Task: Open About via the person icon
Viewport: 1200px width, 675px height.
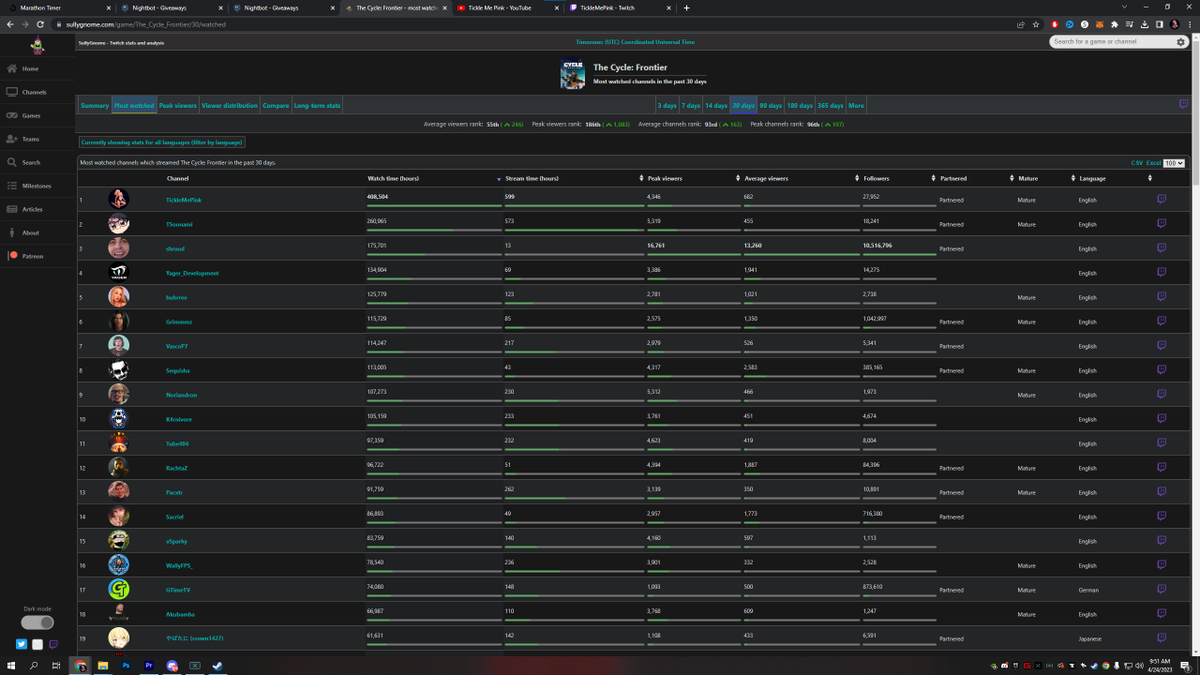Action: [12, 233]
